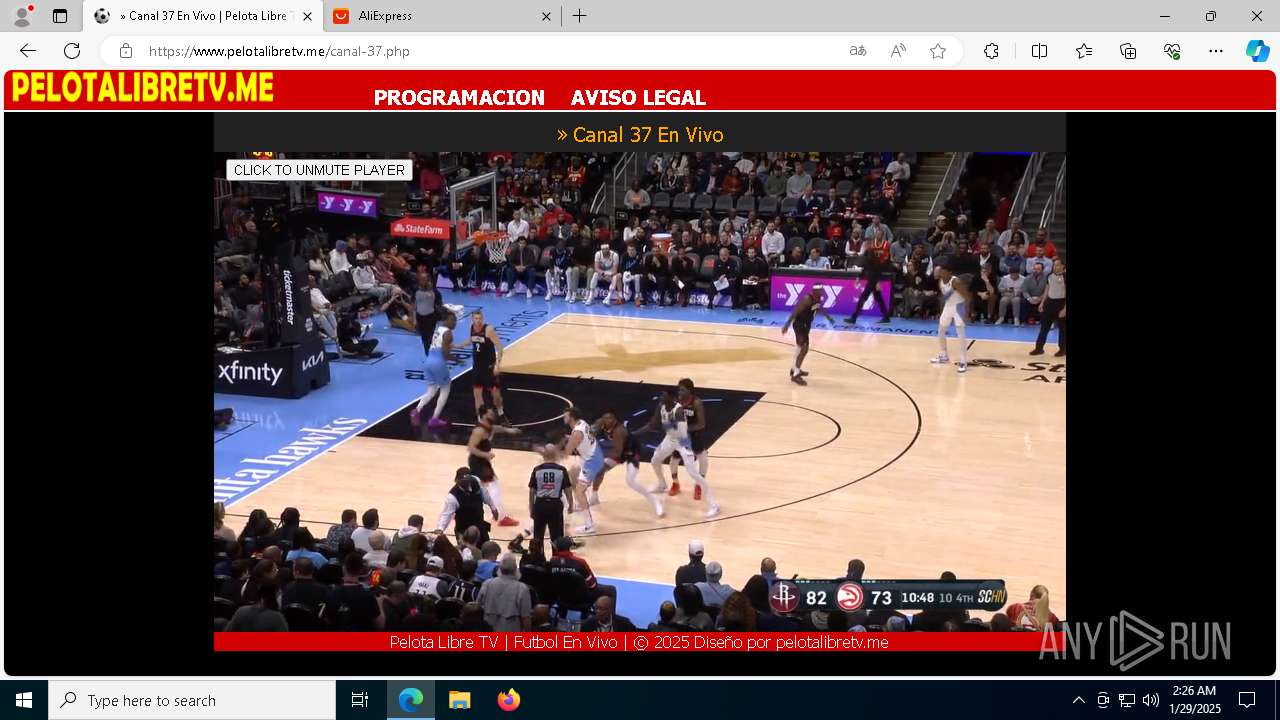Close the Canal 37 En Vivo tab

click(307, 16)
